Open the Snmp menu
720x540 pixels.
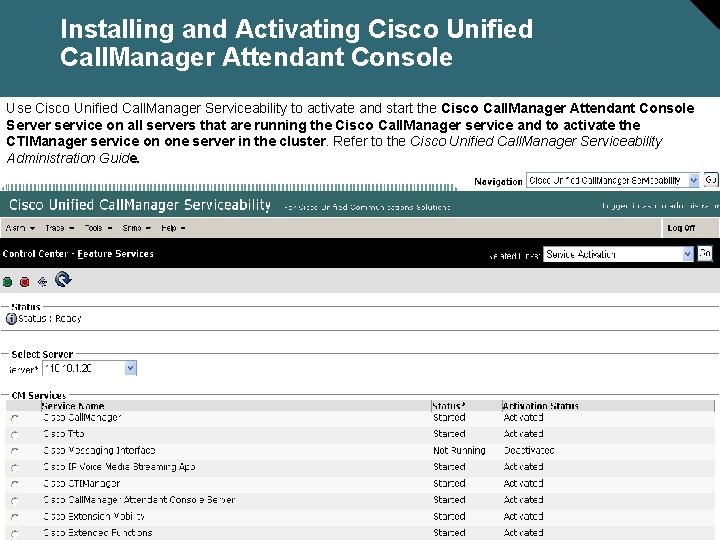coord(137,228)
